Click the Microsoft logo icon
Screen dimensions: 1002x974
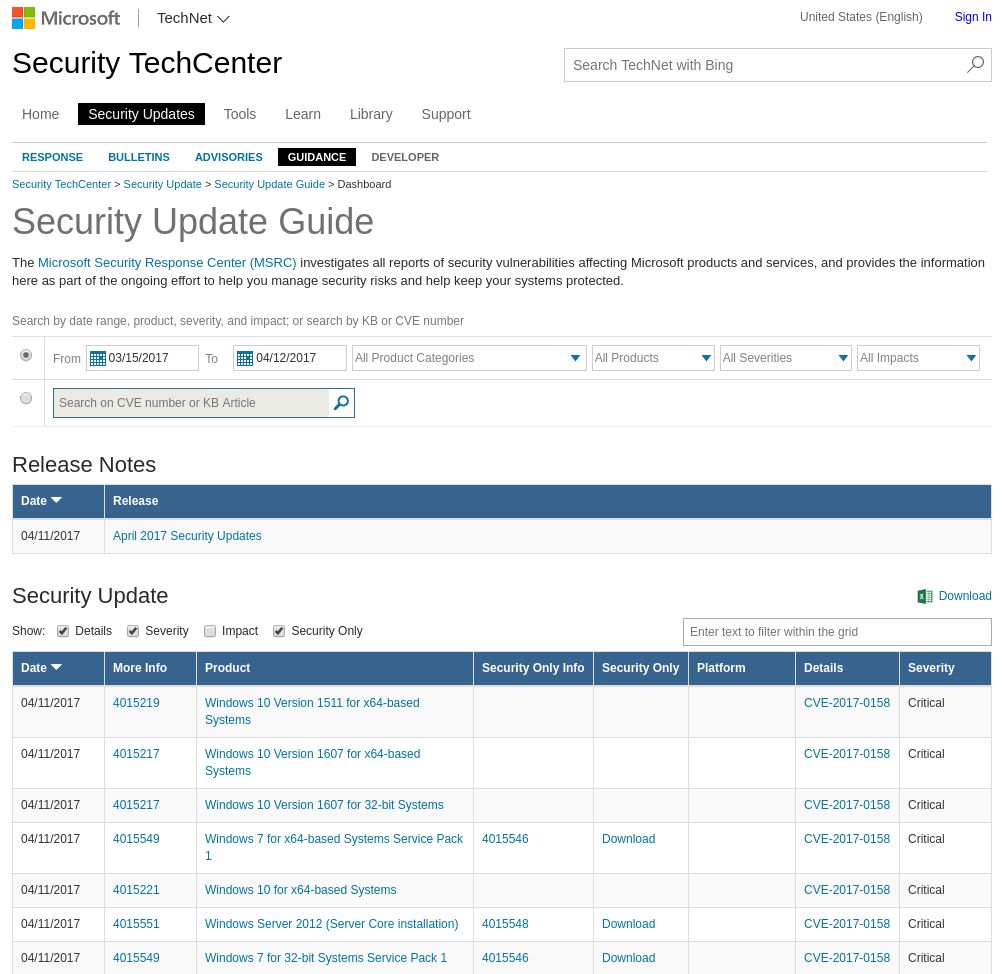tap(22, 17)
